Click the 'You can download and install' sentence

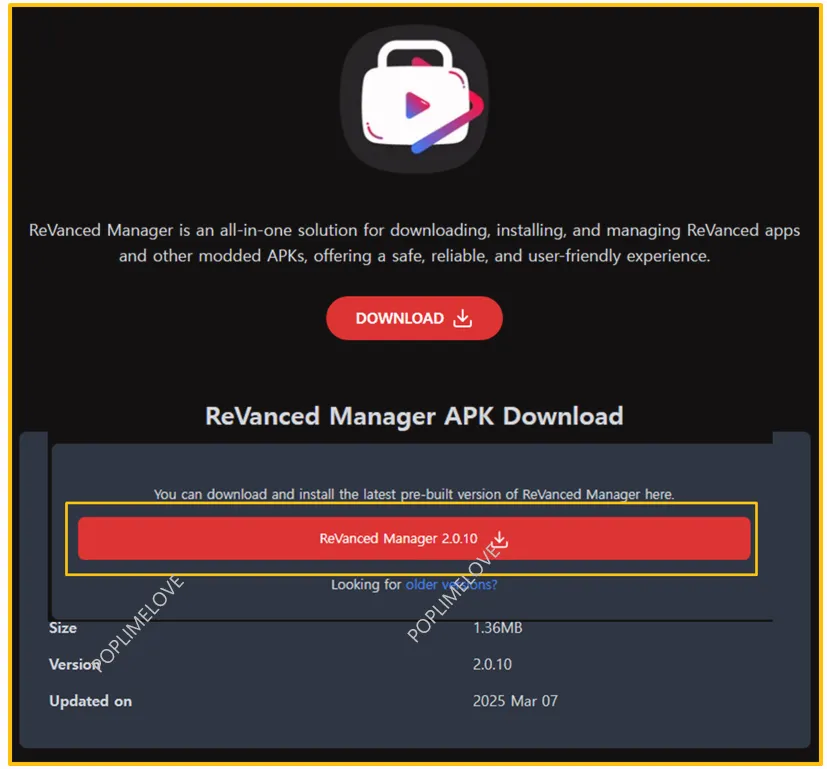[x=414, y=494]
